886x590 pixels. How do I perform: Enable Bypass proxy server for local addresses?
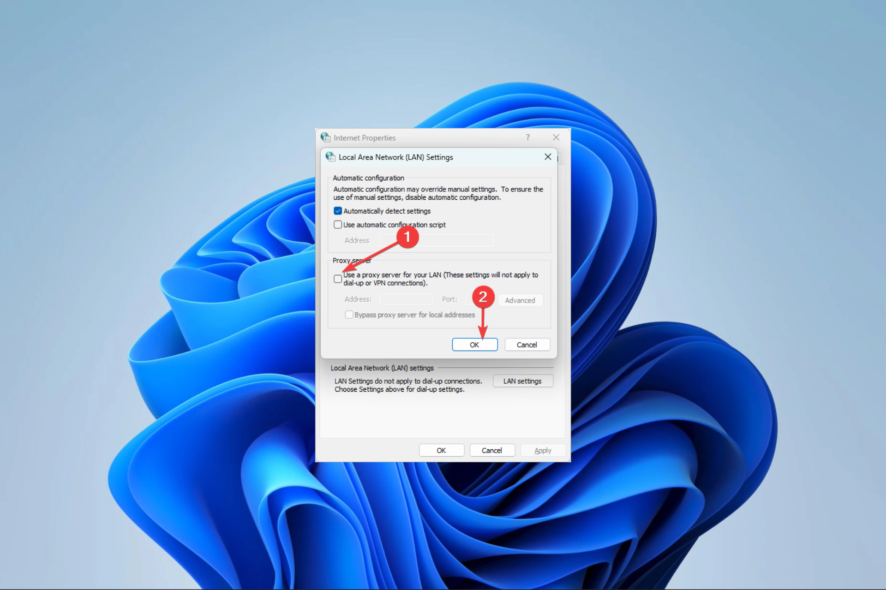point(349,315)
